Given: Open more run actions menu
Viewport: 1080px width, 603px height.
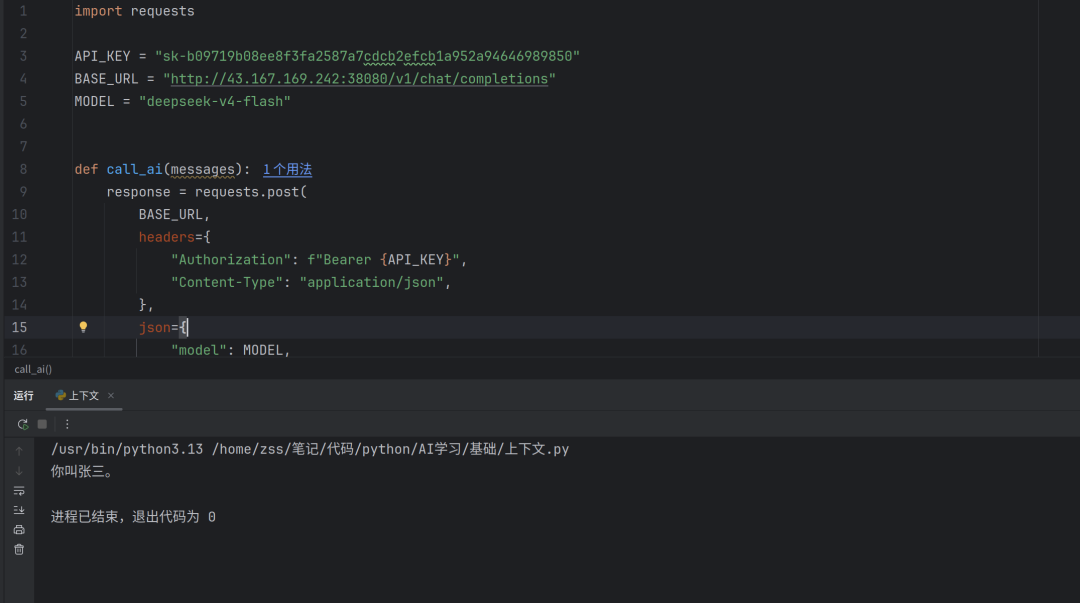Looking at the screenshot, I should [x=67, y=425].
